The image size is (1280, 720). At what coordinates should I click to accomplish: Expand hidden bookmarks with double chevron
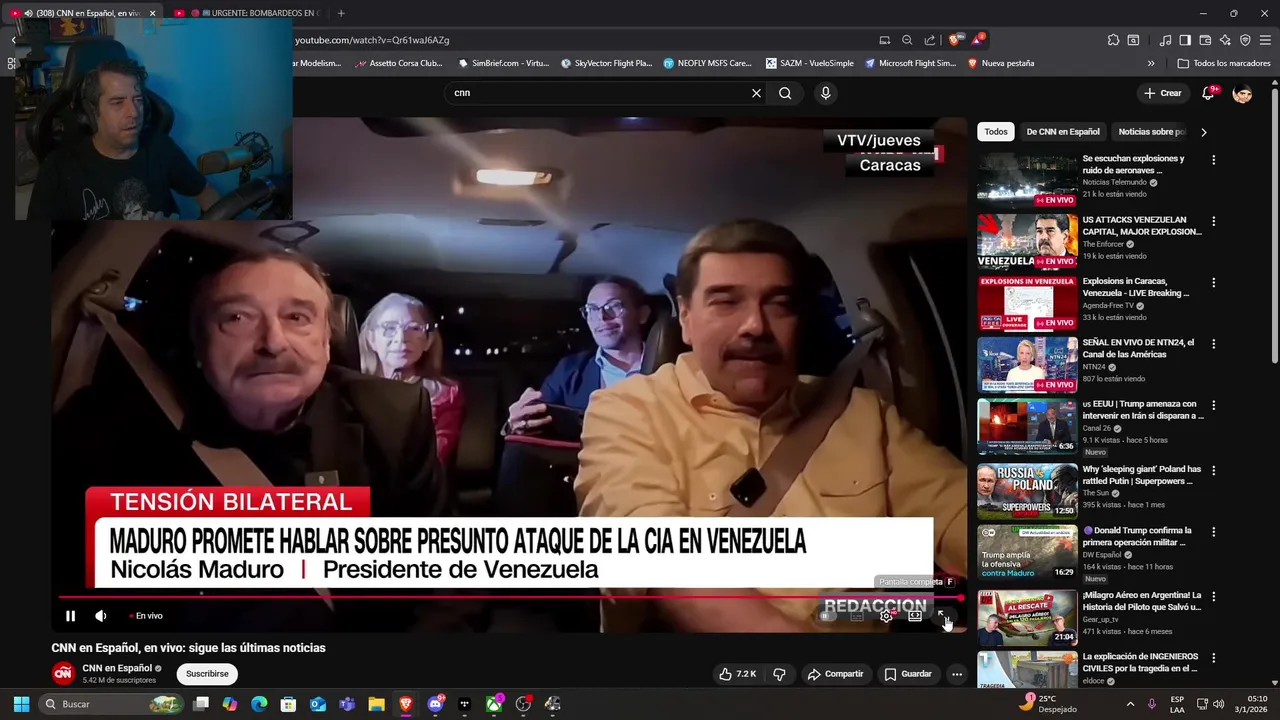tap(1151, 63)
